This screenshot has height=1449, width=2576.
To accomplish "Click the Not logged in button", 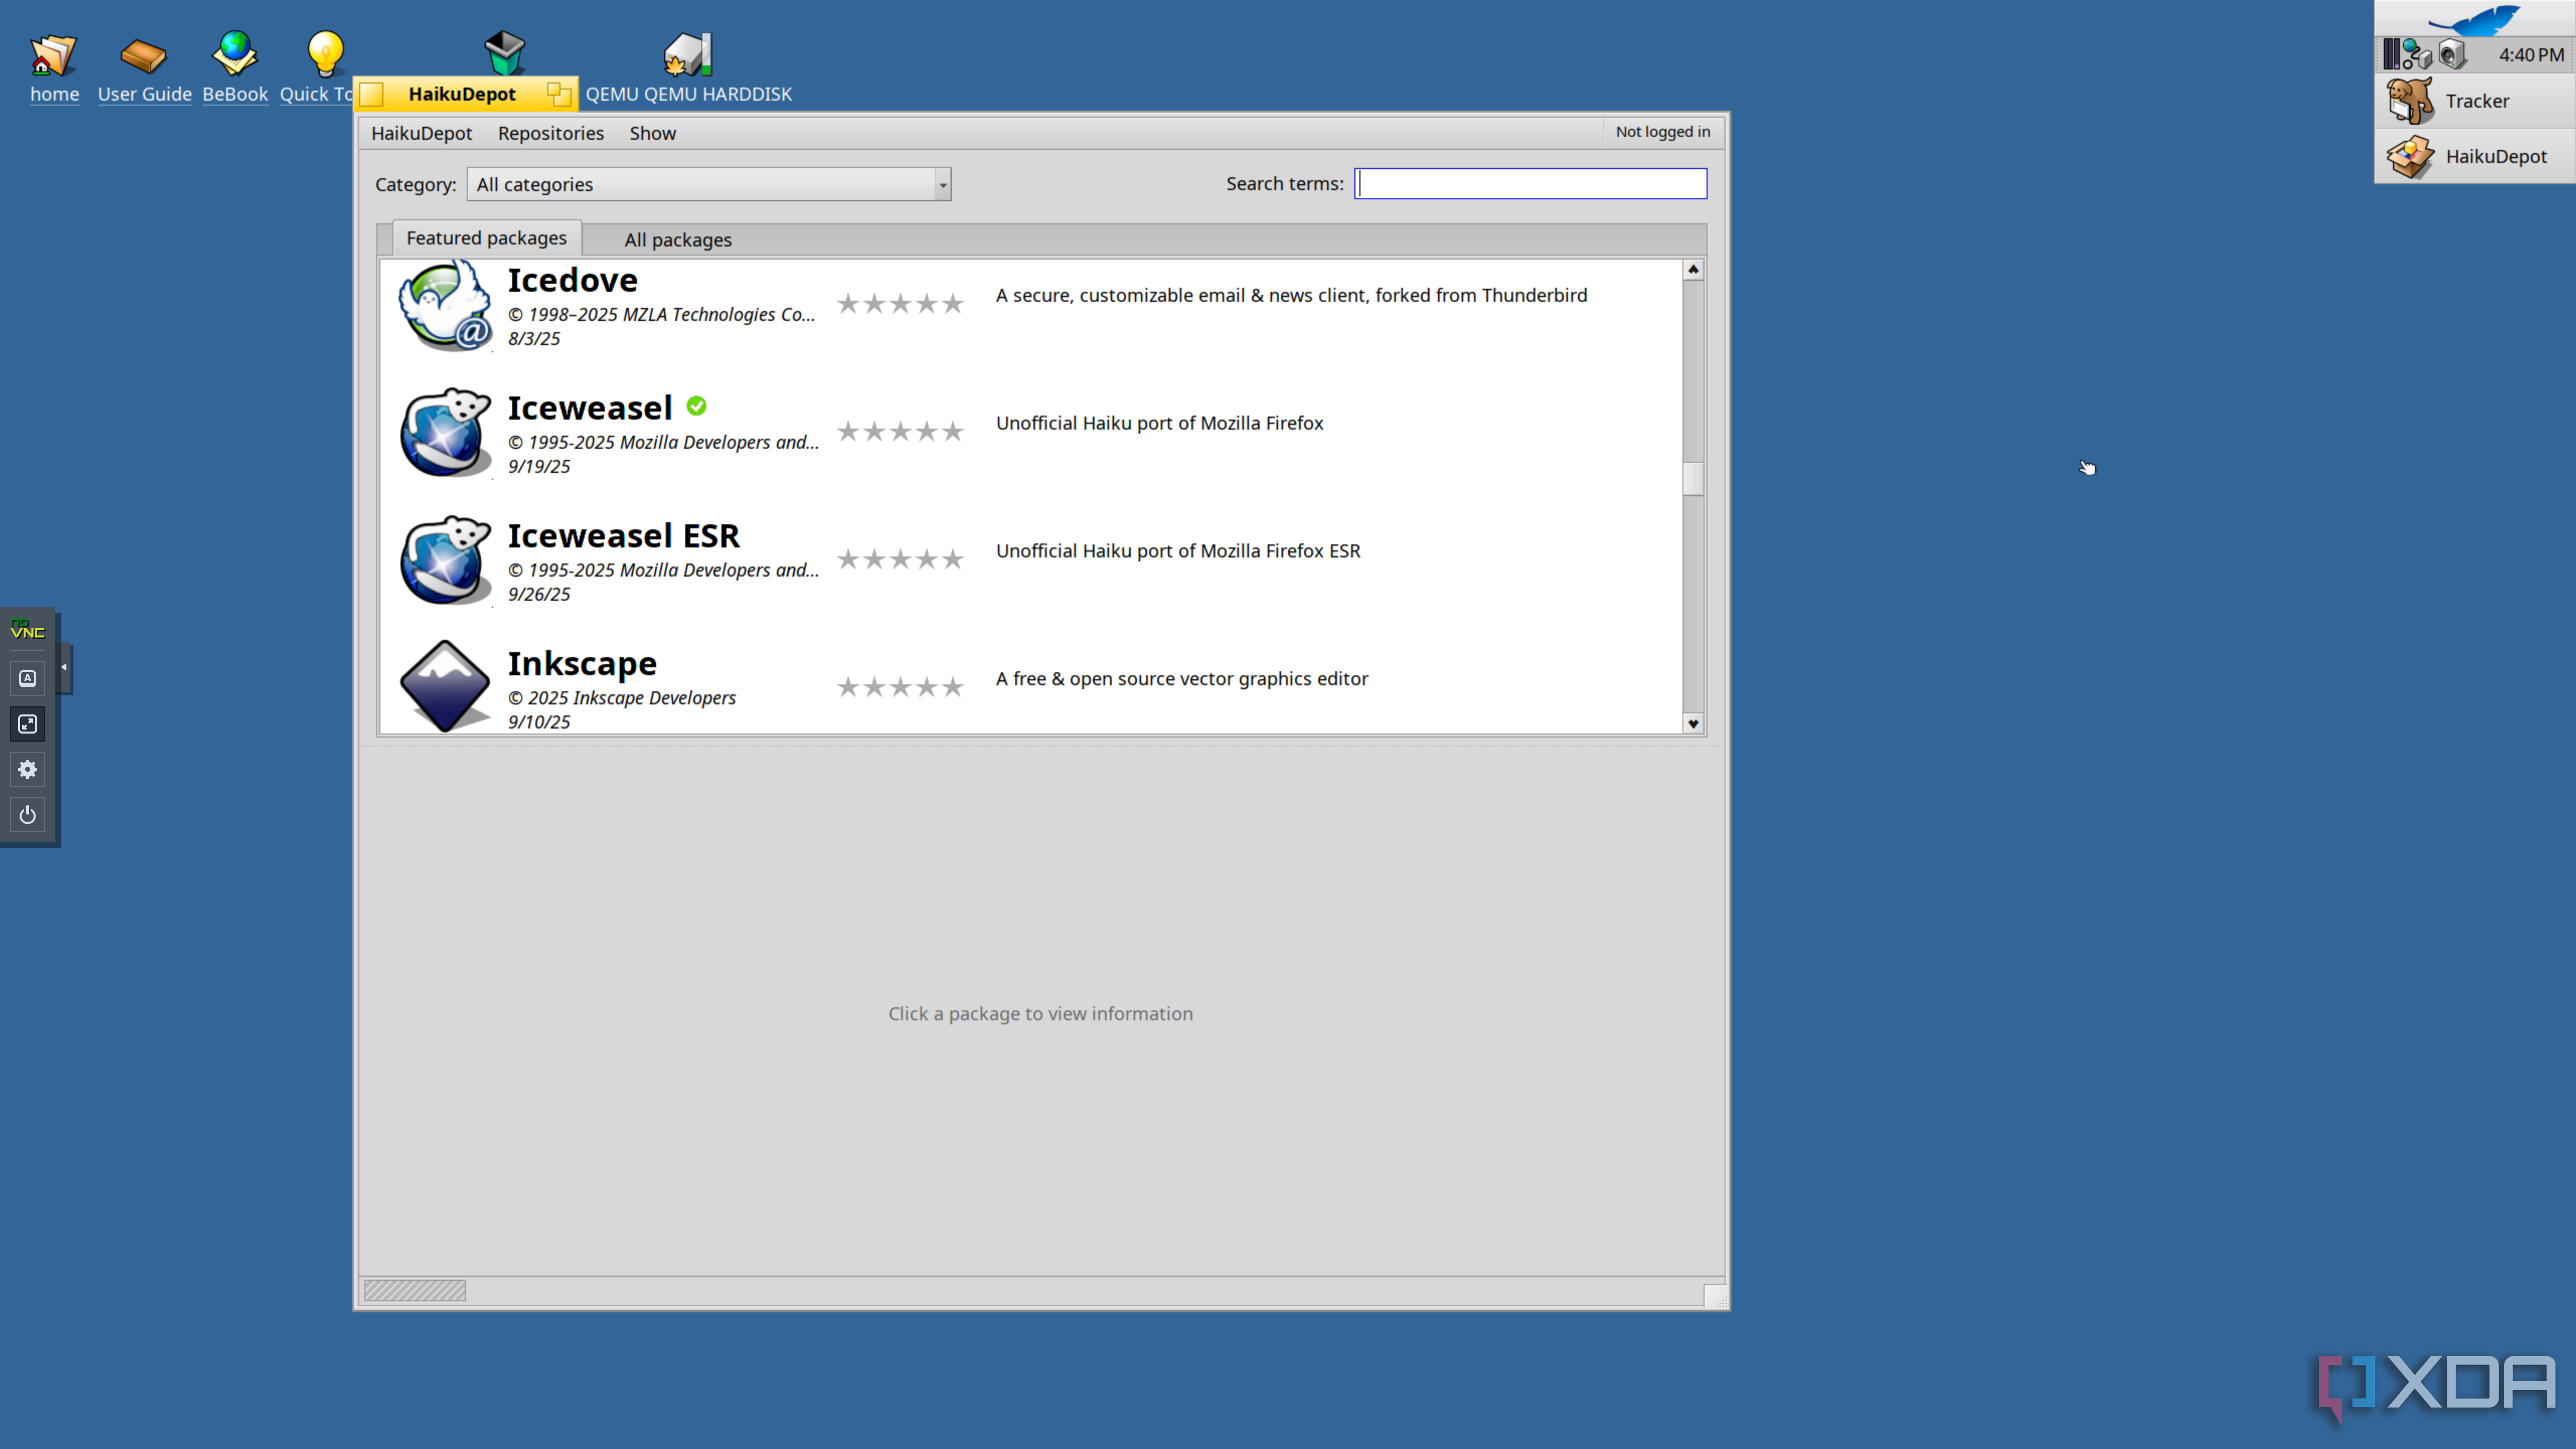I will point(1662,132).
